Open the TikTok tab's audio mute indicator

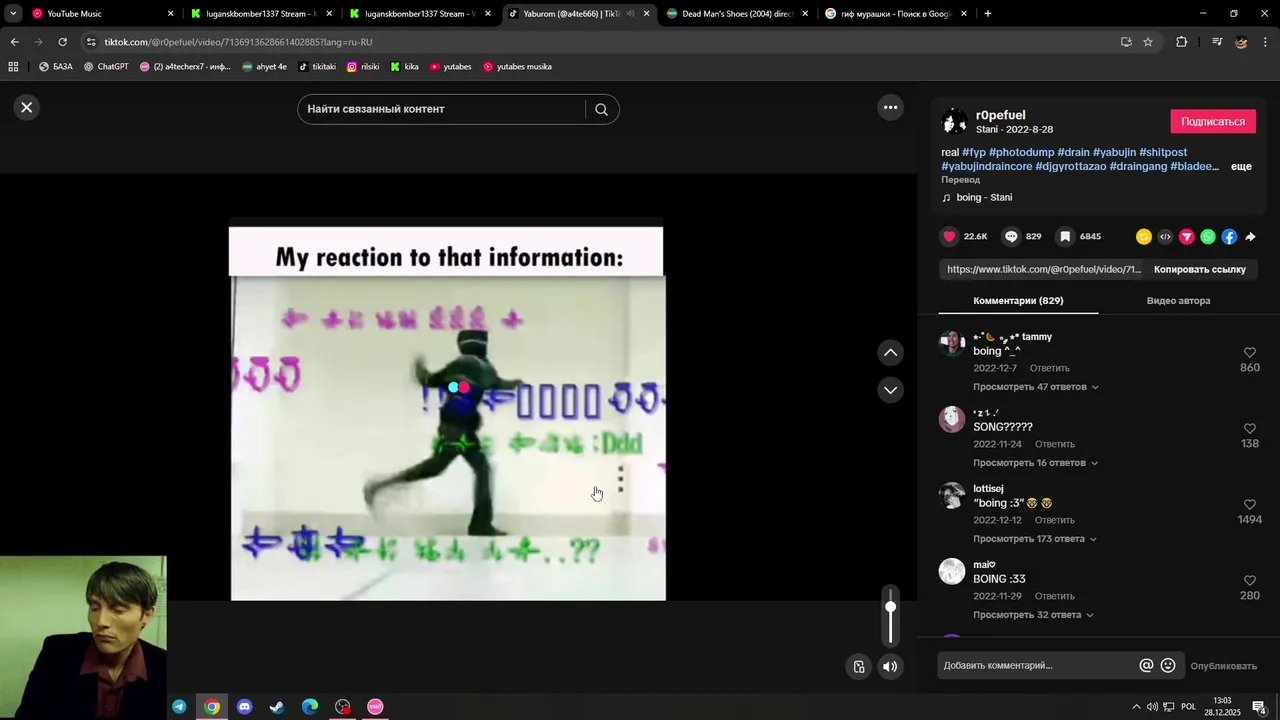630,14
